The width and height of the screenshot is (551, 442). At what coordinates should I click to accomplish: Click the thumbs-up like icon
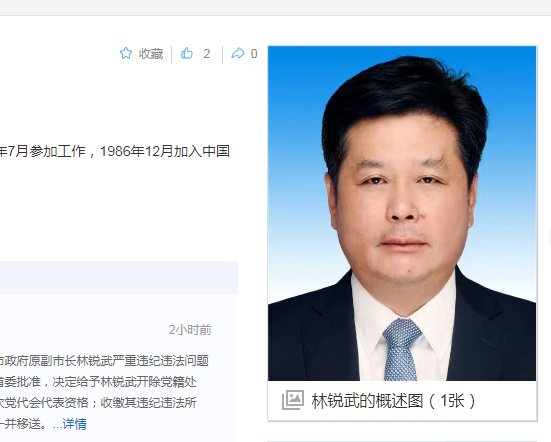coord(187,53)
